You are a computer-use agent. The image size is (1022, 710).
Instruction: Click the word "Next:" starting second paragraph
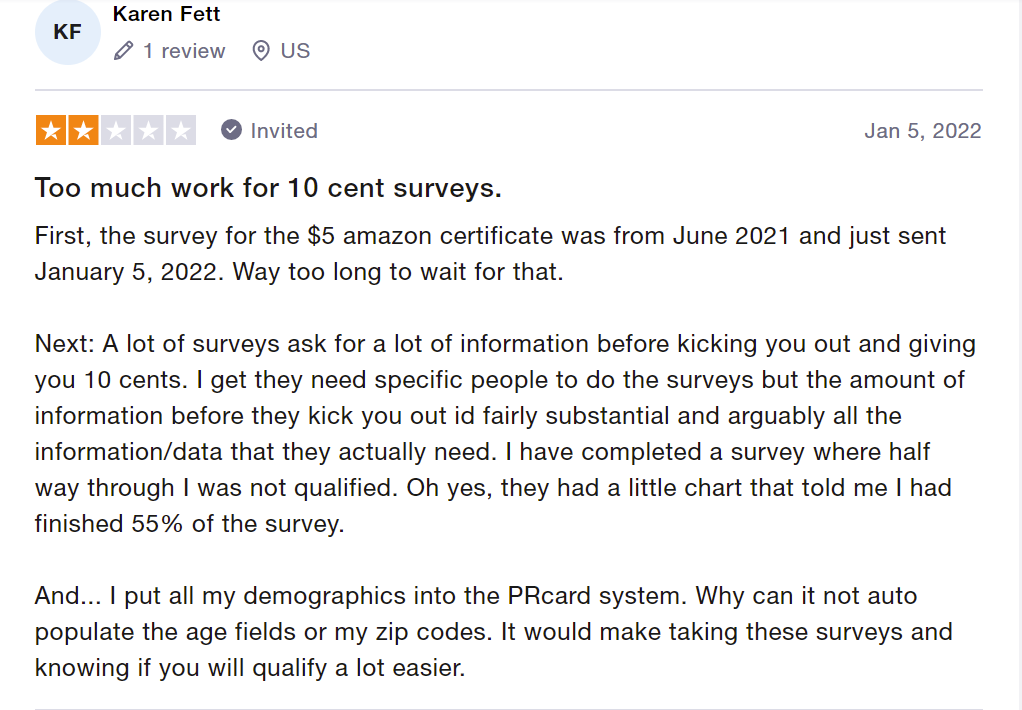pyautogui.click(x=64, y=344)
